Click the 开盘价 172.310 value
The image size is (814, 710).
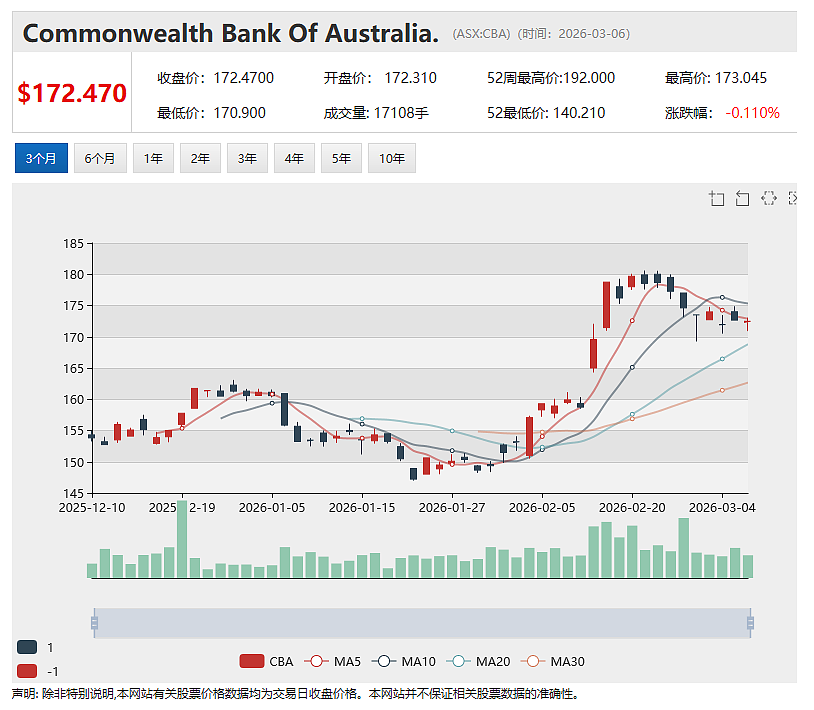[410, 78]
